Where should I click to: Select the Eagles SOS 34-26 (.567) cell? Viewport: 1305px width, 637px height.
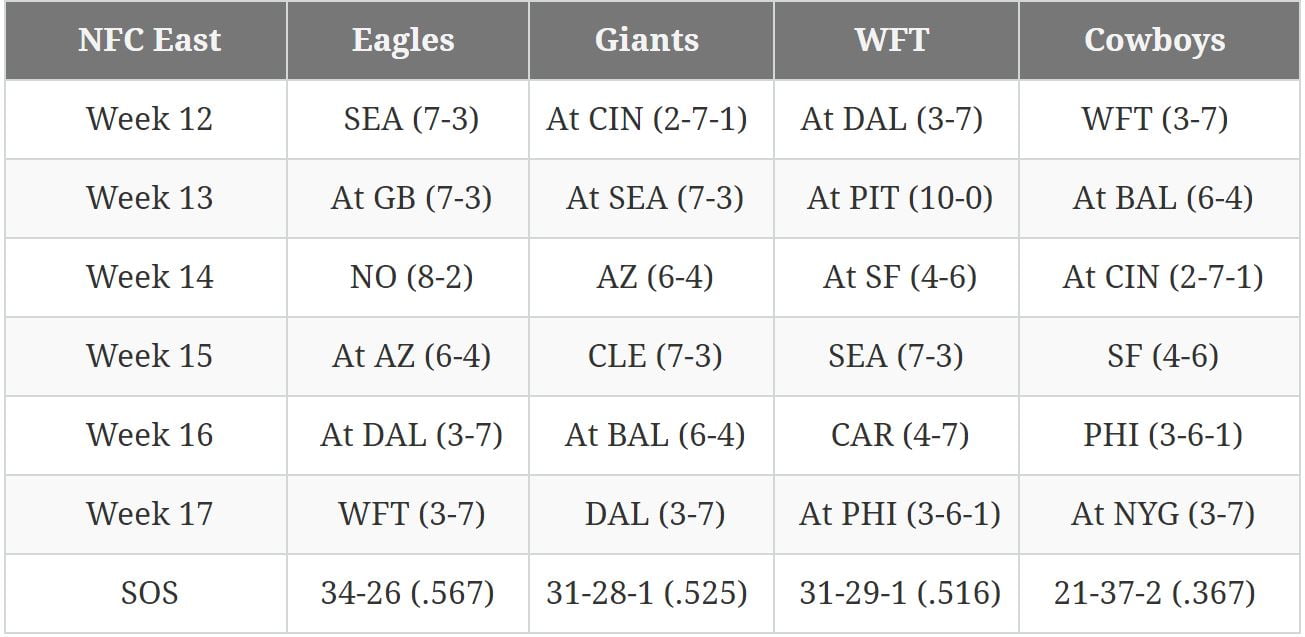(407, 593)
